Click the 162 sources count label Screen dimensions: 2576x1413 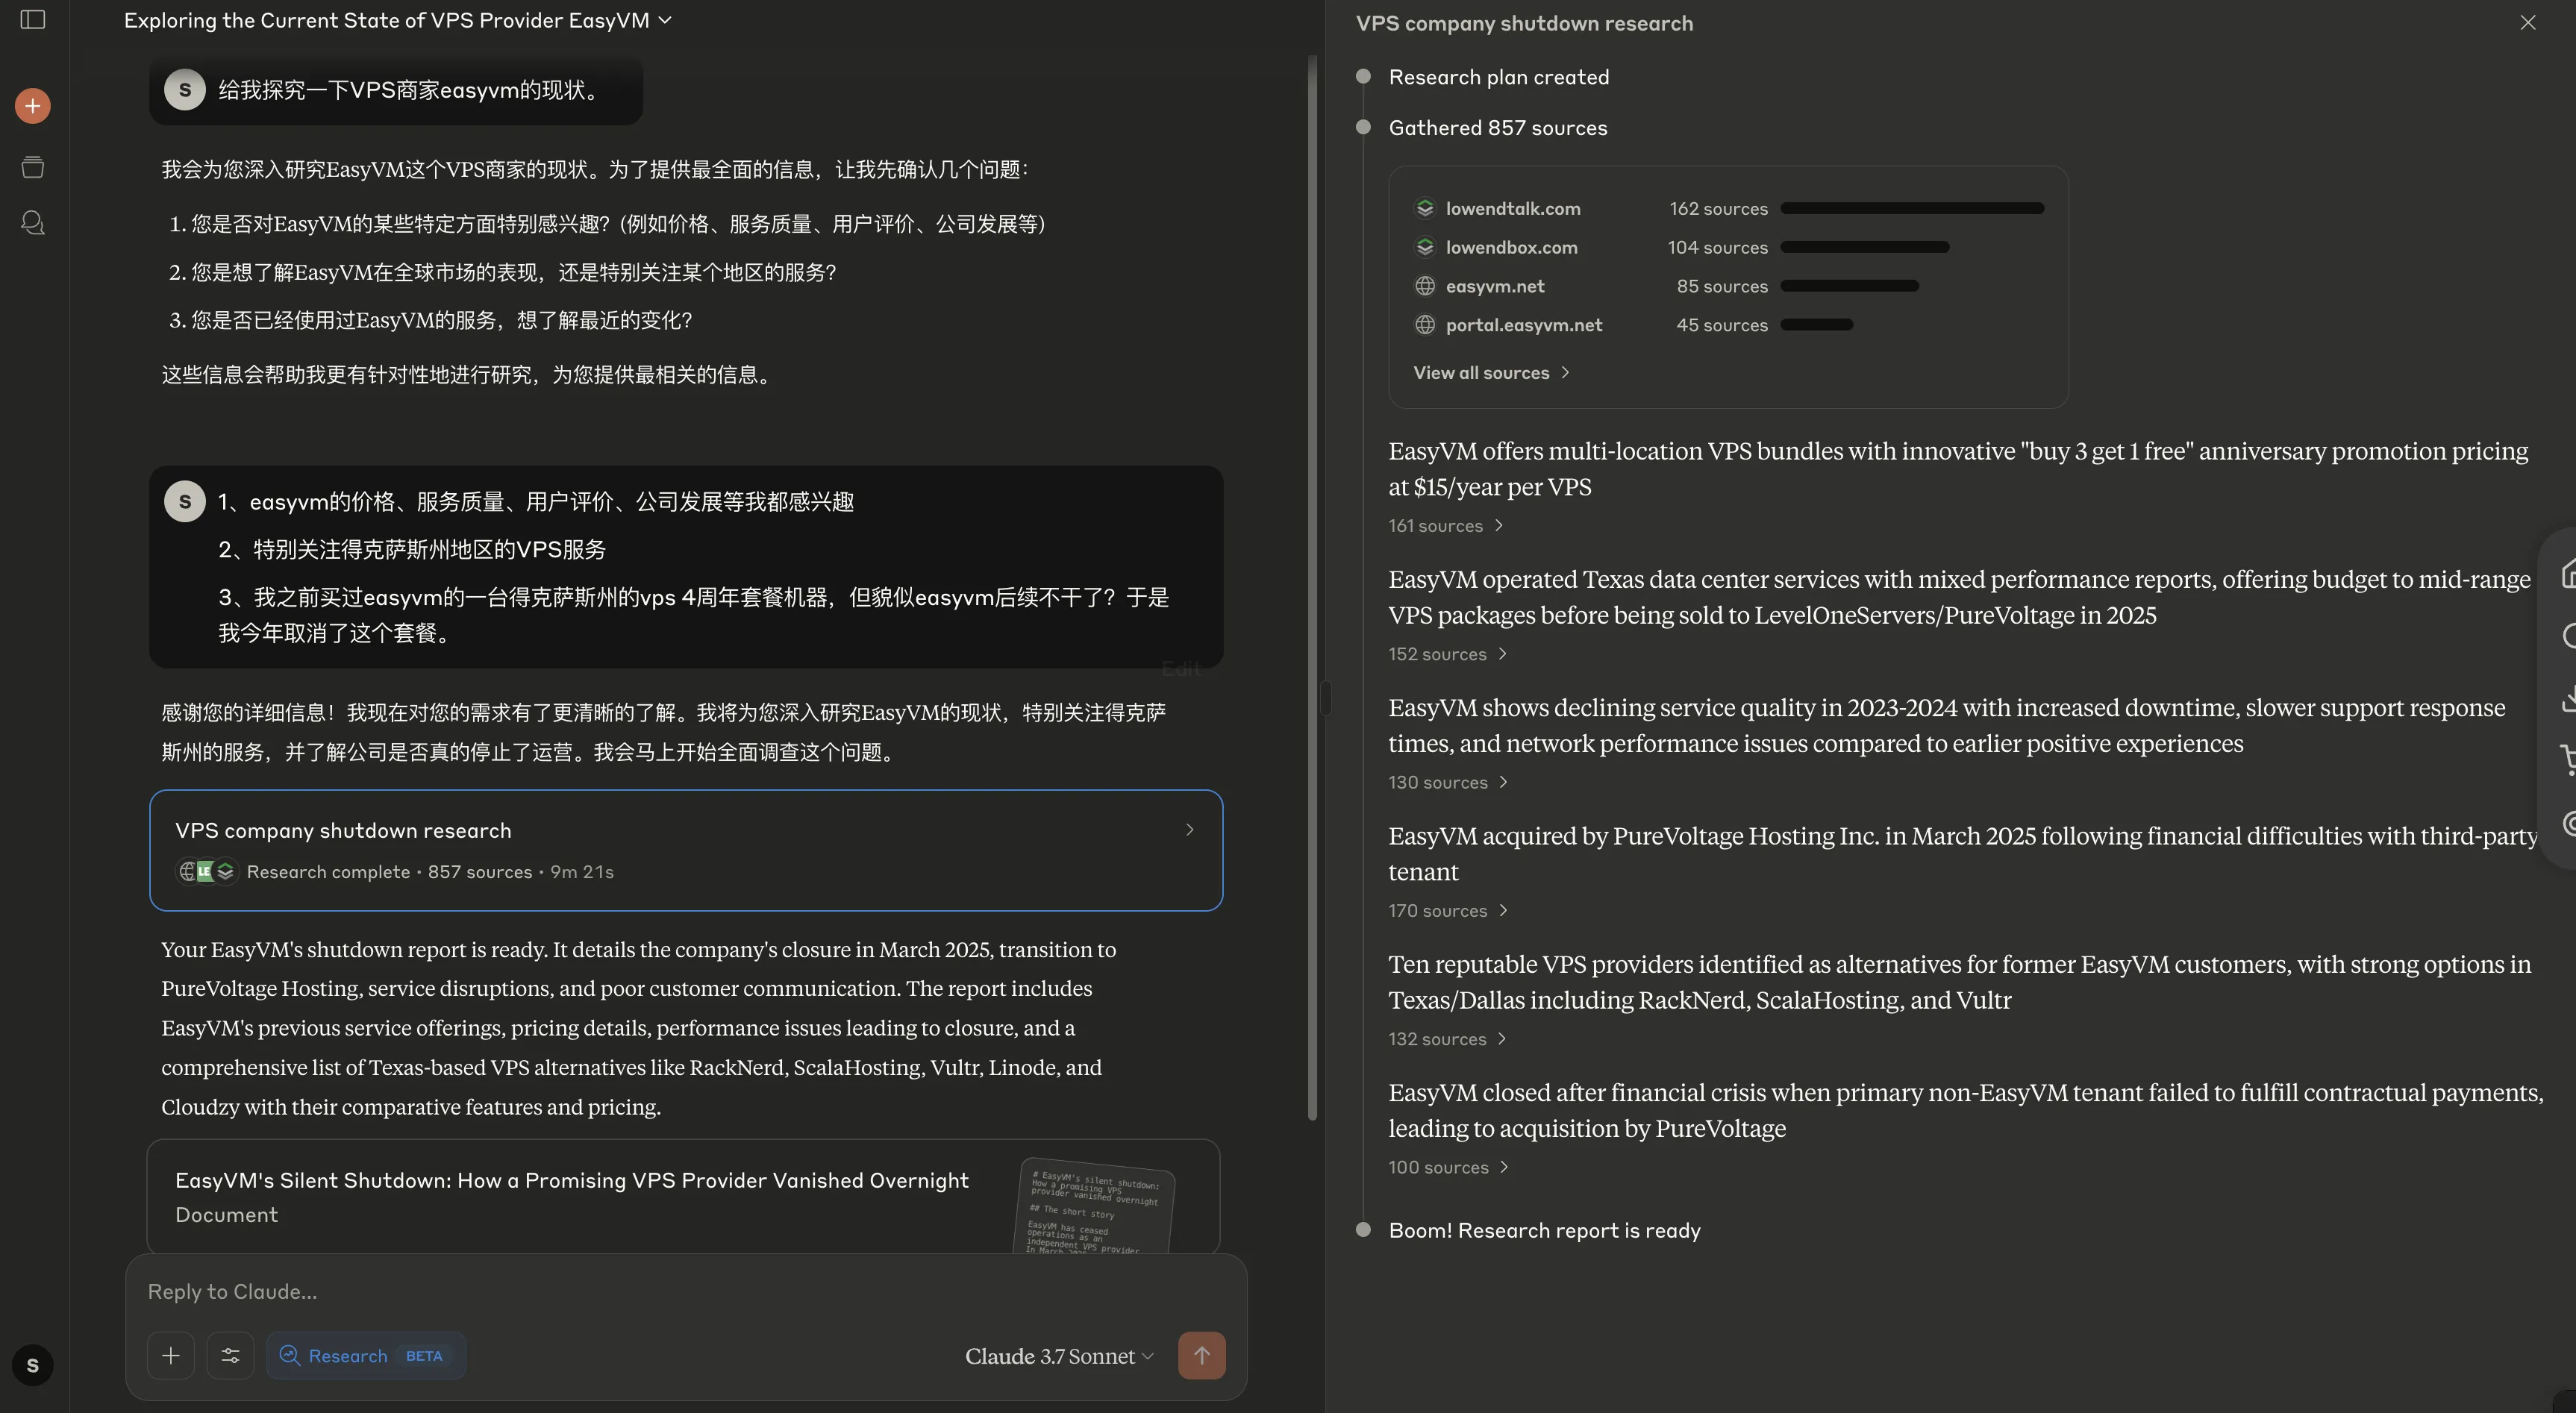coord(1718,208)
